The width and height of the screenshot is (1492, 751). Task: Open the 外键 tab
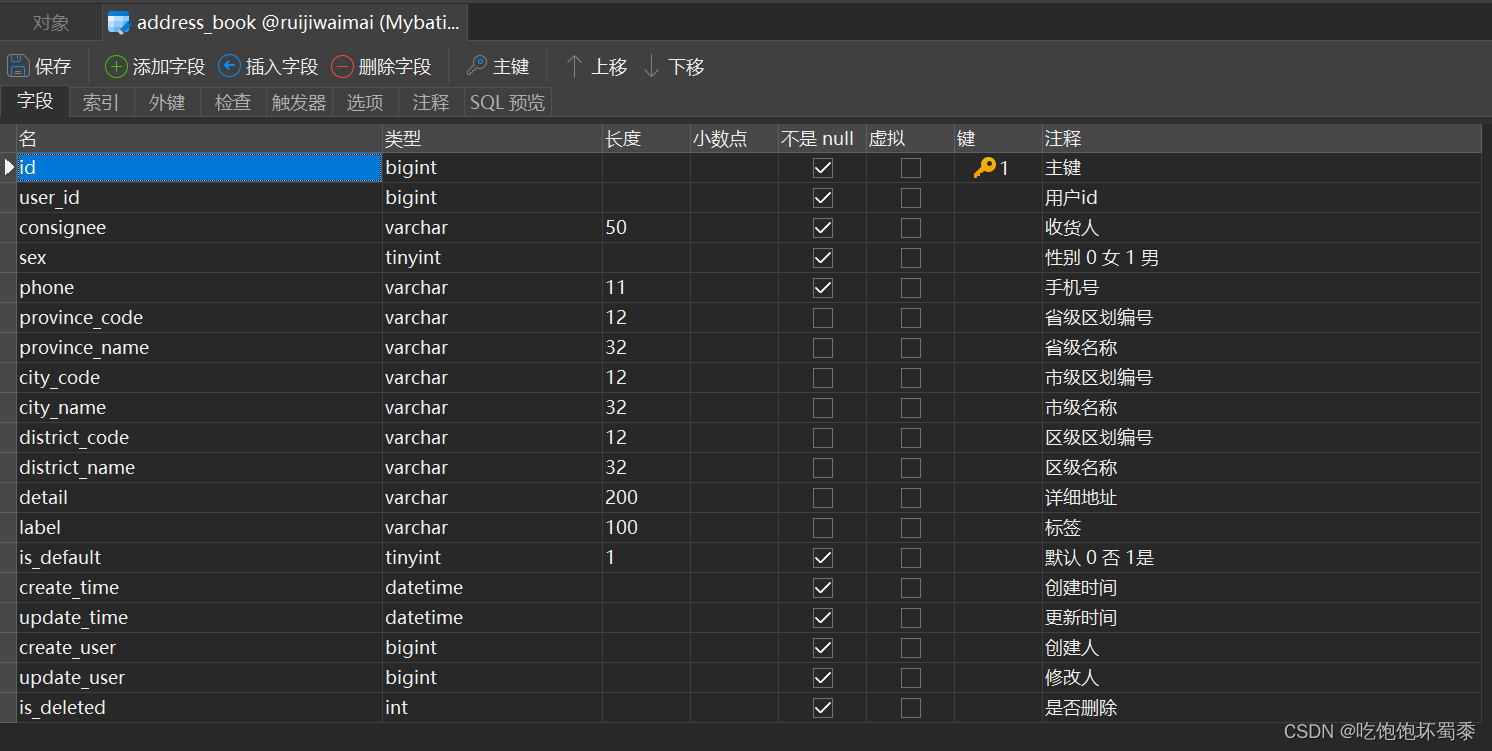167,102
